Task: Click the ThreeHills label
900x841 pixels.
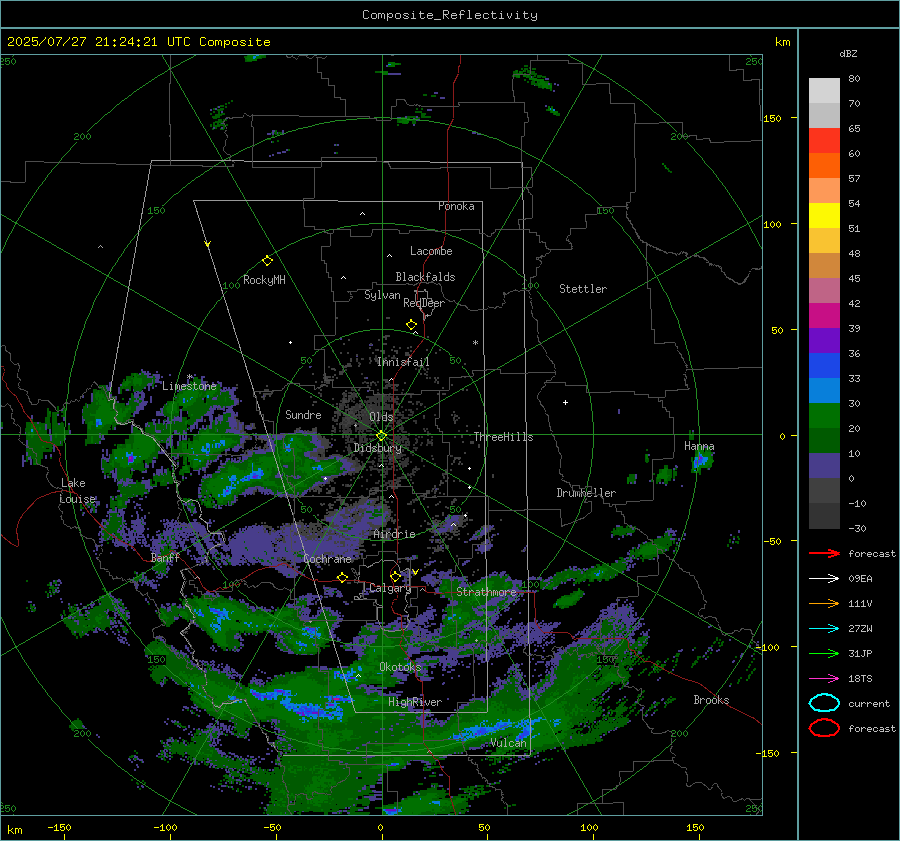Action: tap(503, 437)
